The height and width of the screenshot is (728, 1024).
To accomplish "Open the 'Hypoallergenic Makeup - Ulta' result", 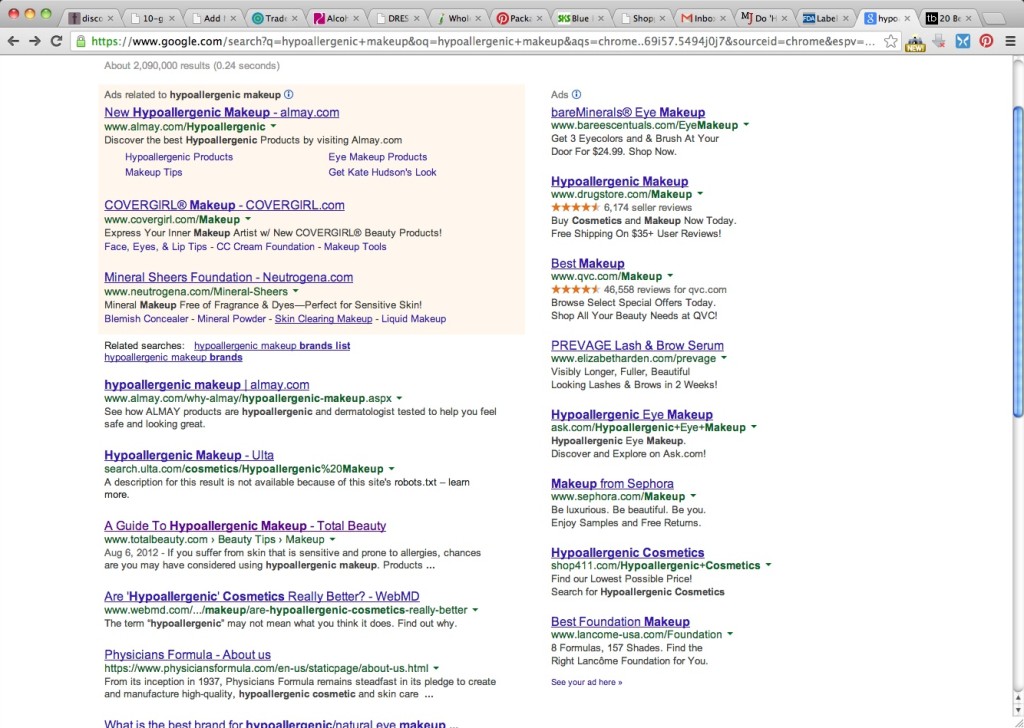I will click(189, 455).
